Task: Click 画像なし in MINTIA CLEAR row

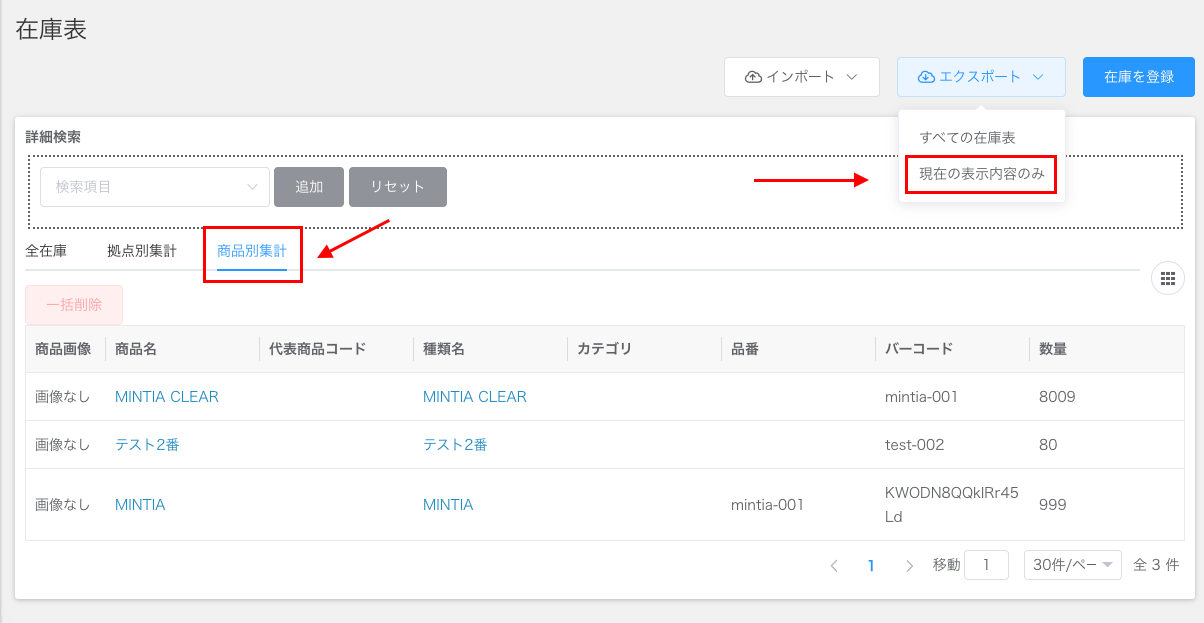Action: 63,397
